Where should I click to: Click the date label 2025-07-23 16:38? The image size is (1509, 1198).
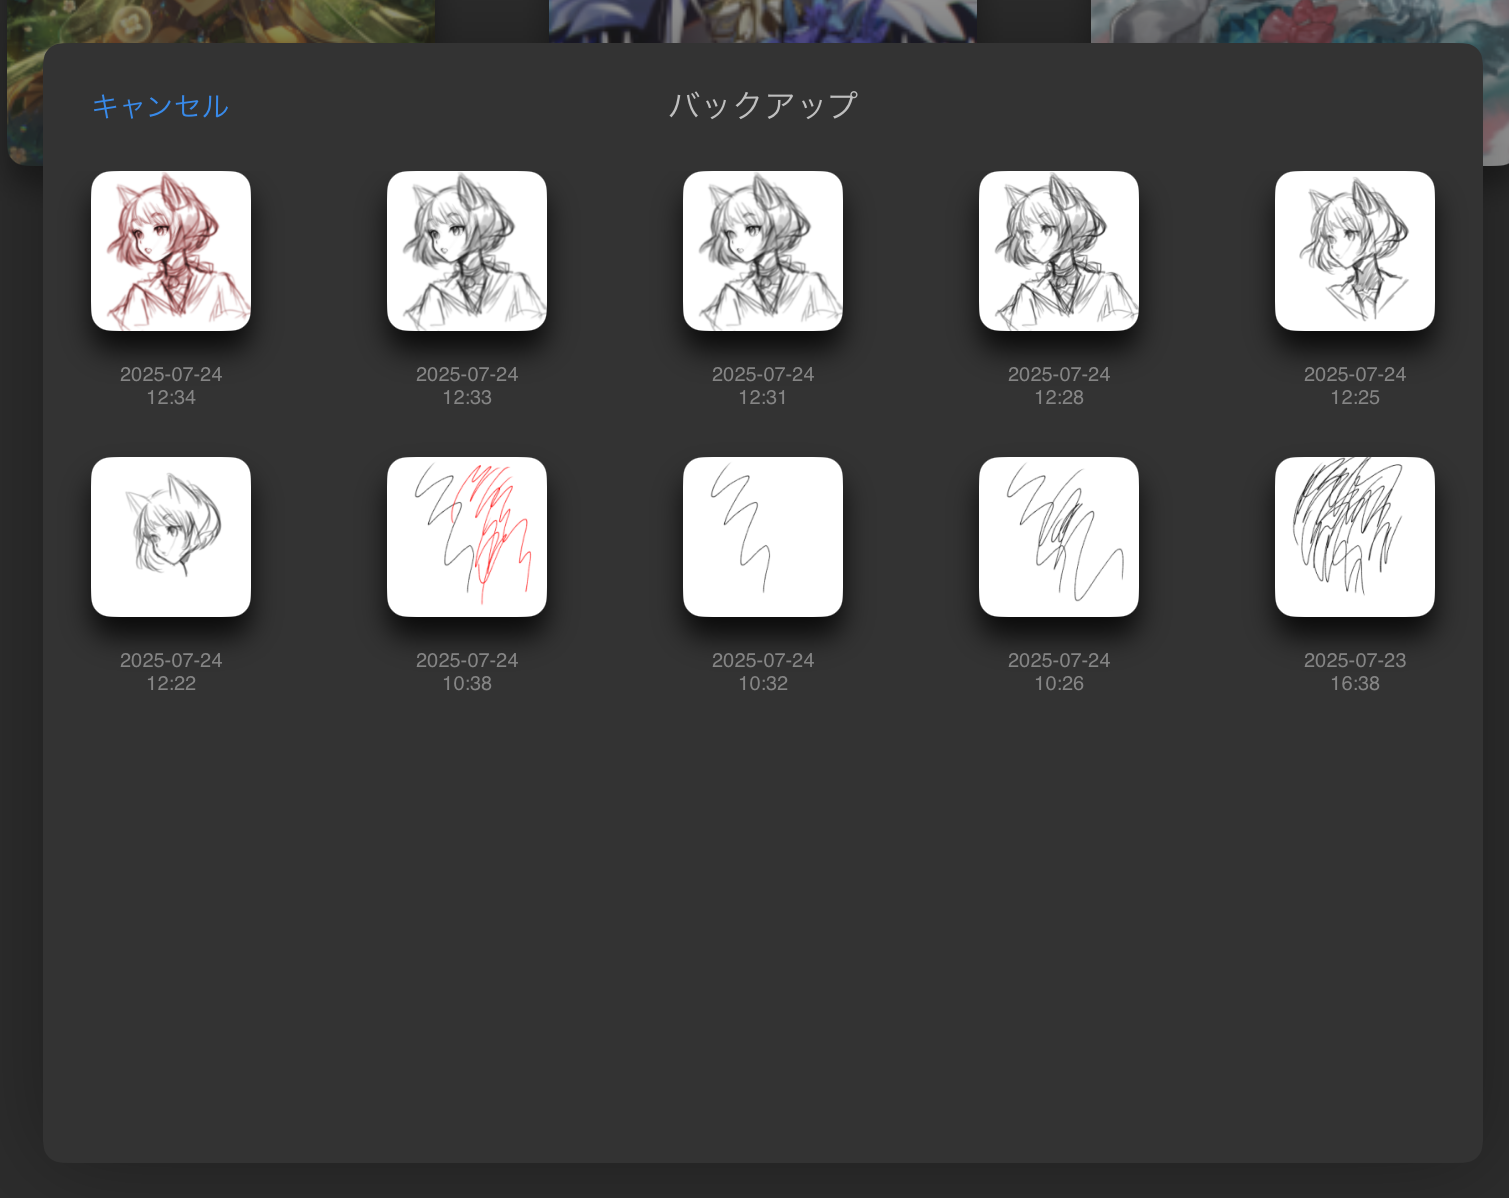coord(1355,672)
